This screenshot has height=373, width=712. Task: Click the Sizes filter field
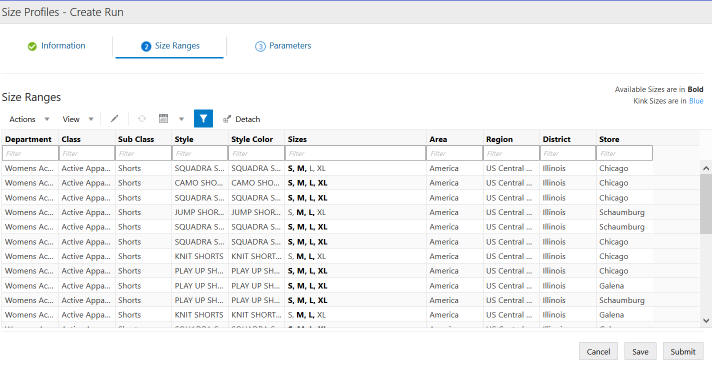[x=356, y=154]
